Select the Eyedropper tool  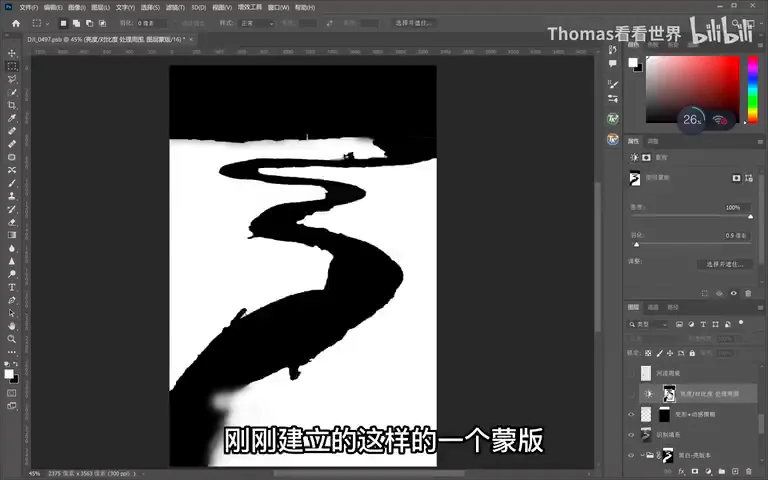coord(12,118)
